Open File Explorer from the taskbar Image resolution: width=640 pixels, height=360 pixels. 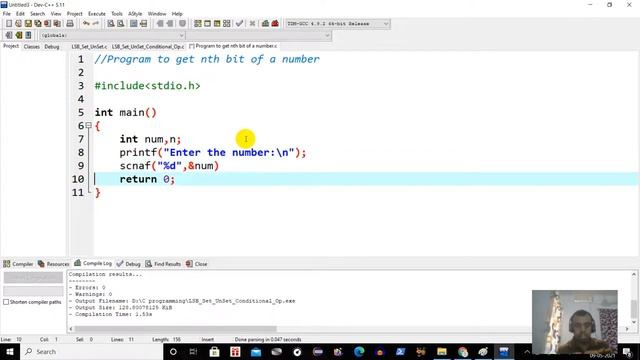[442, 351]
